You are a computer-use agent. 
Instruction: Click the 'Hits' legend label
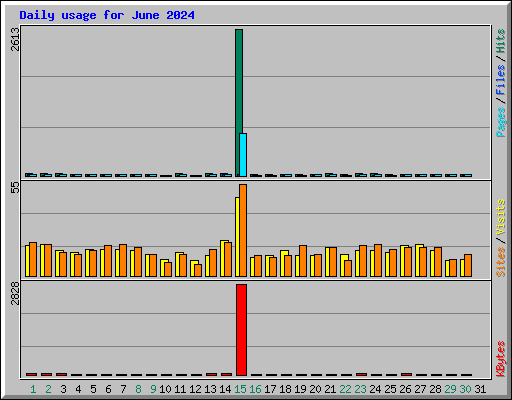pos(500,41)
